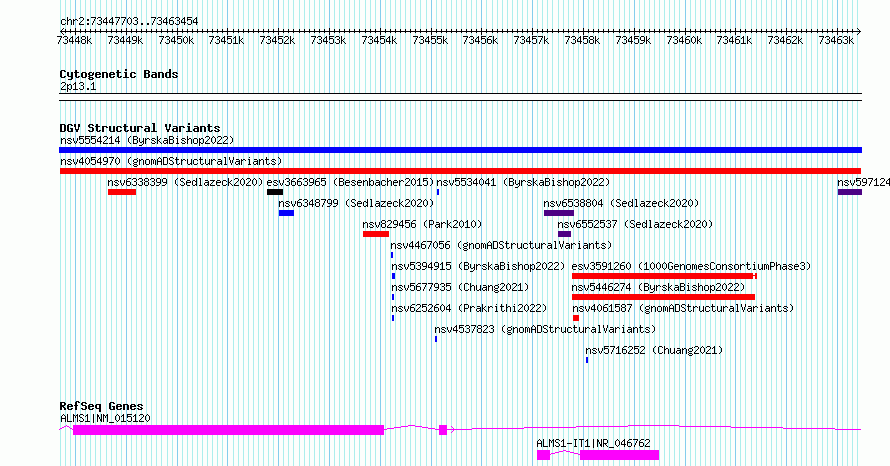This screenshot has width=890, height=466.
Task: Click the red bar under nsv6338399
Action: tap(122, 192)
